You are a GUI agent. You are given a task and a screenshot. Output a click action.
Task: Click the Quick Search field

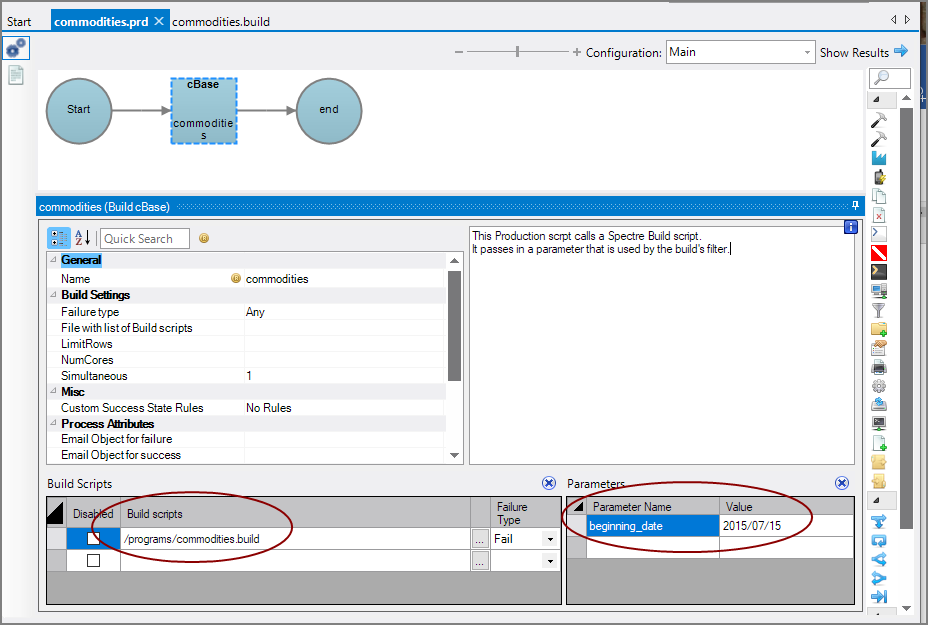click(145, 239)
